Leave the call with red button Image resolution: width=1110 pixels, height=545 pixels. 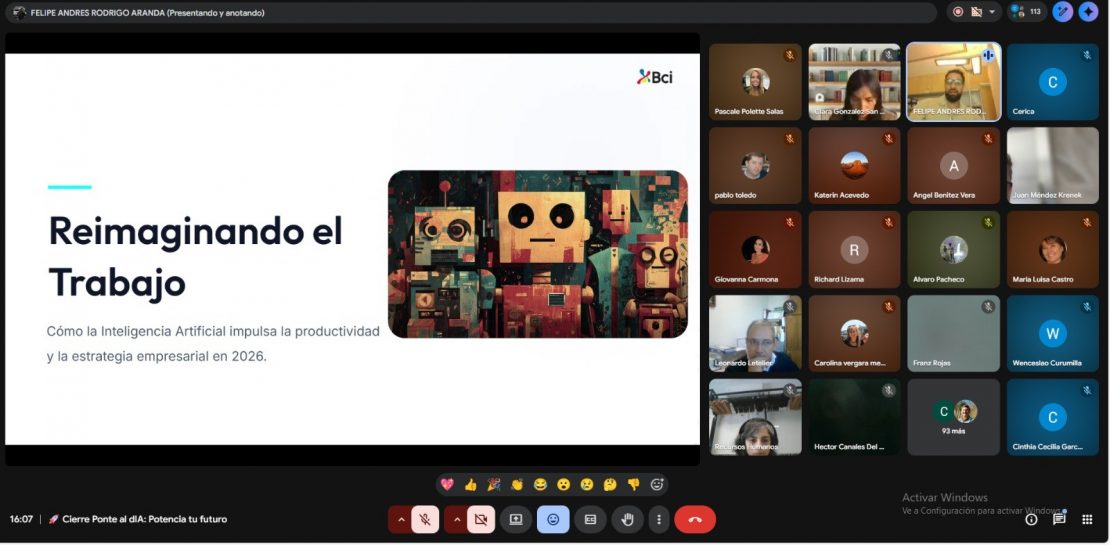point(695,519)
